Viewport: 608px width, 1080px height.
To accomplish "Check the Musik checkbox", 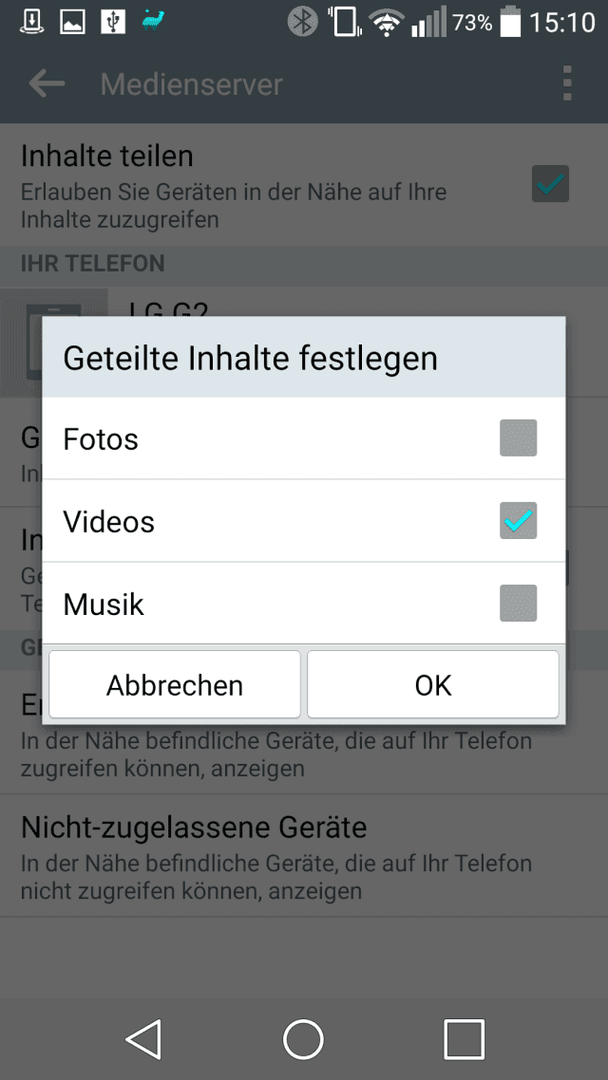I will (x=518, y=603).
